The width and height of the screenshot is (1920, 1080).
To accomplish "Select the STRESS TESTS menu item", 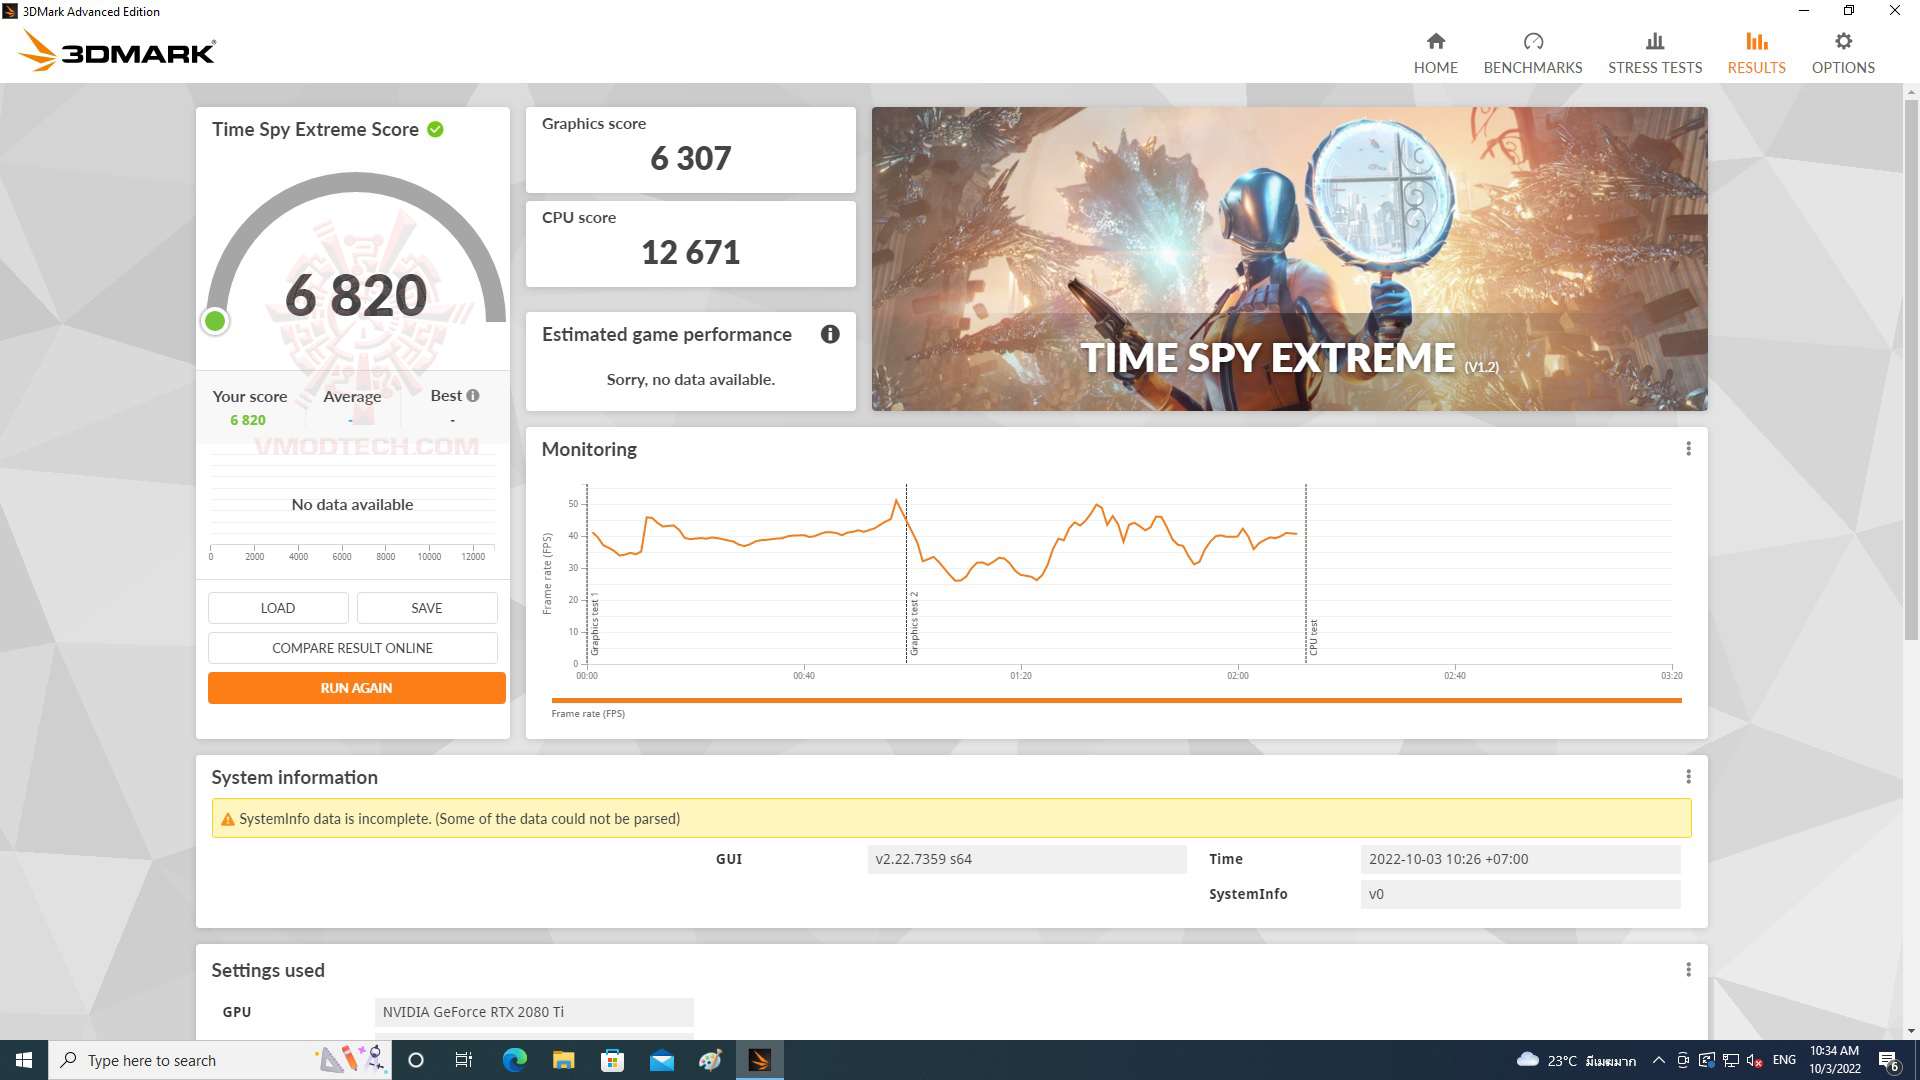I will [1656, 53].
